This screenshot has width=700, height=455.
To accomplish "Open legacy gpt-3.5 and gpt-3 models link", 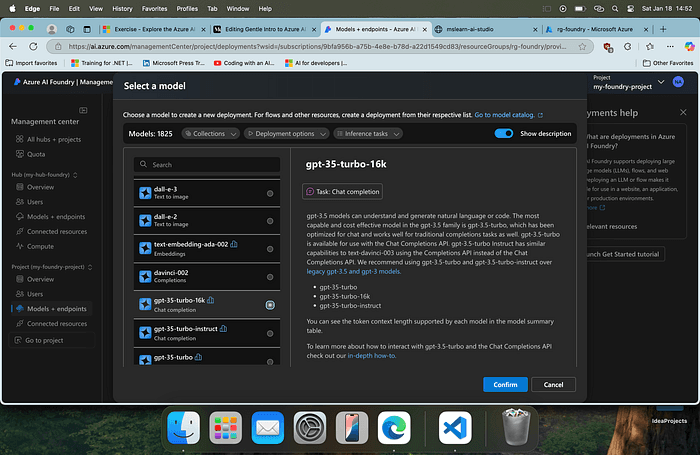I will point(353,271).
